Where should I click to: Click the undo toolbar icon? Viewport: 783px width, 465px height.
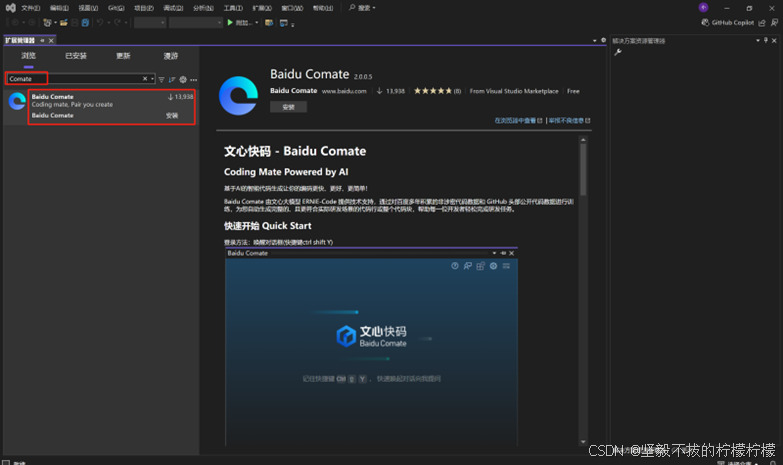100,22
